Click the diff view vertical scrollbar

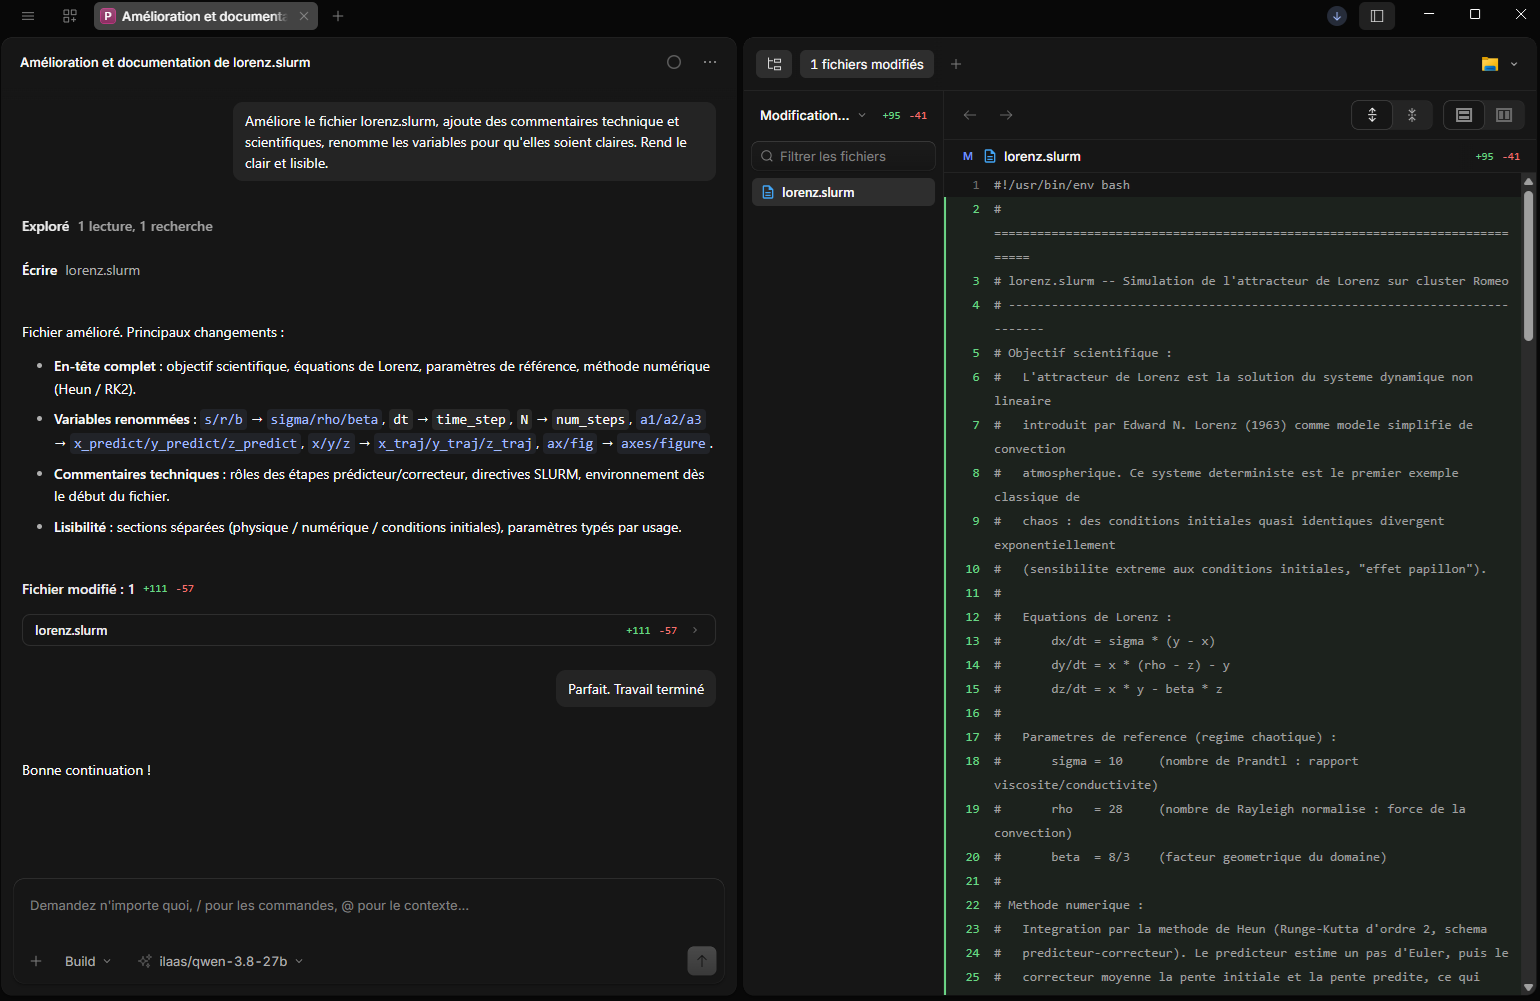pos(1528,265)
